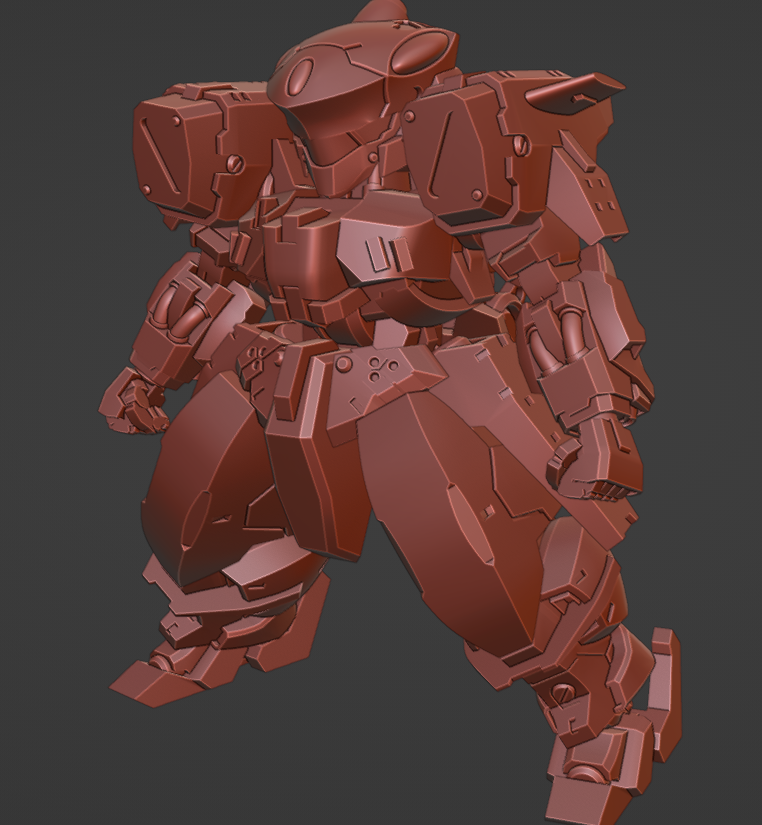Click the foot with the upright heel plate
Viewport: 762px width, 825px height.
pyautogui.click(x=613, y=750)
